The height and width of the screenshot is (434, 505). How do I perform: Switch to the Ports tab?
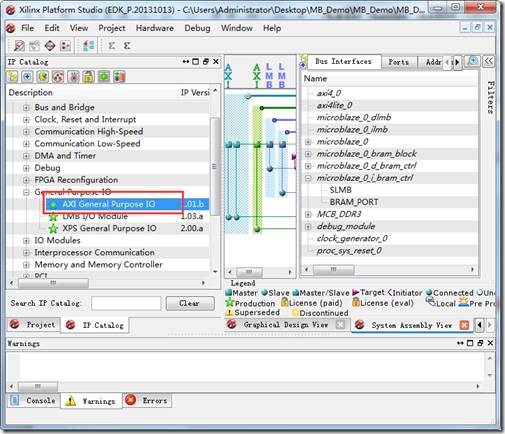click(x=399, y=62)
